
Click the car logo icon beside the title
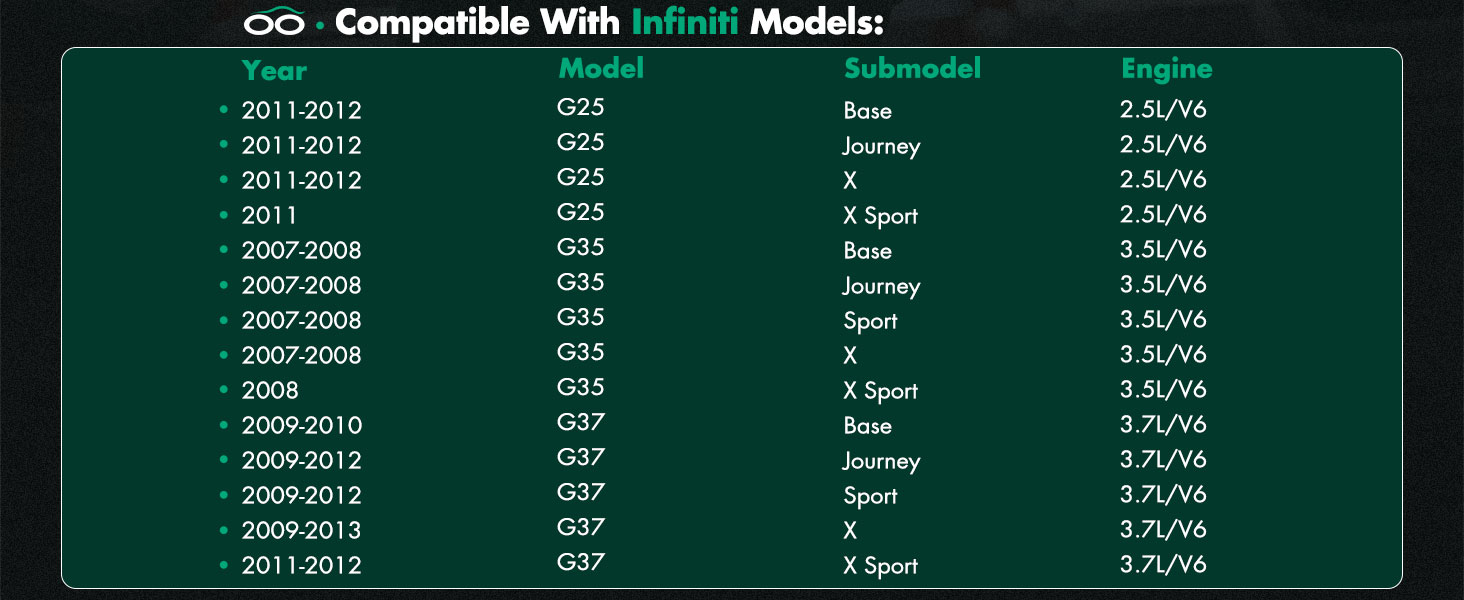(274, 21)
